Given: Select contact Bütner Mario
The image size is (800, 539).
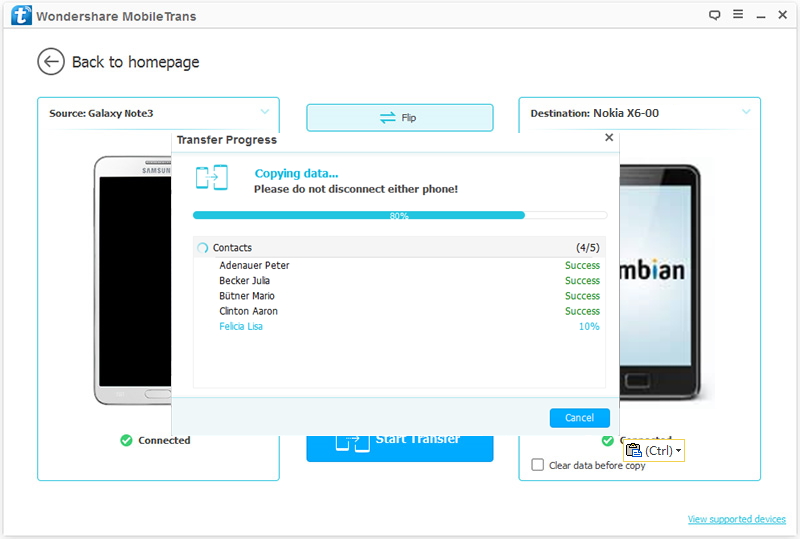Looking at the screenshot, I should tap(247, 296).
